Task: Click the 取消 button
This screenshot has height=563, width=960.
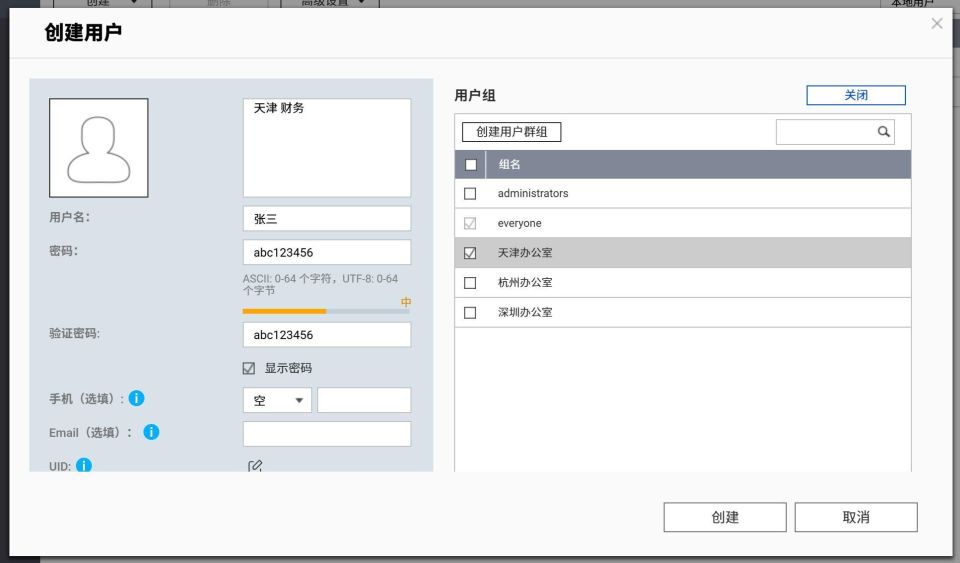Action: point(856,517)
